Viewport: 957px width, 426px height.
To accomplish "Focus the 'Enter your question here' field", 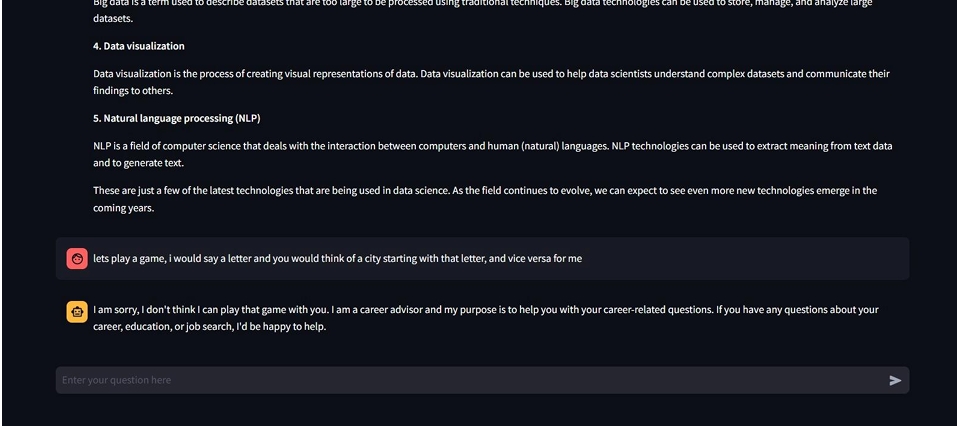I will [470, 380].
